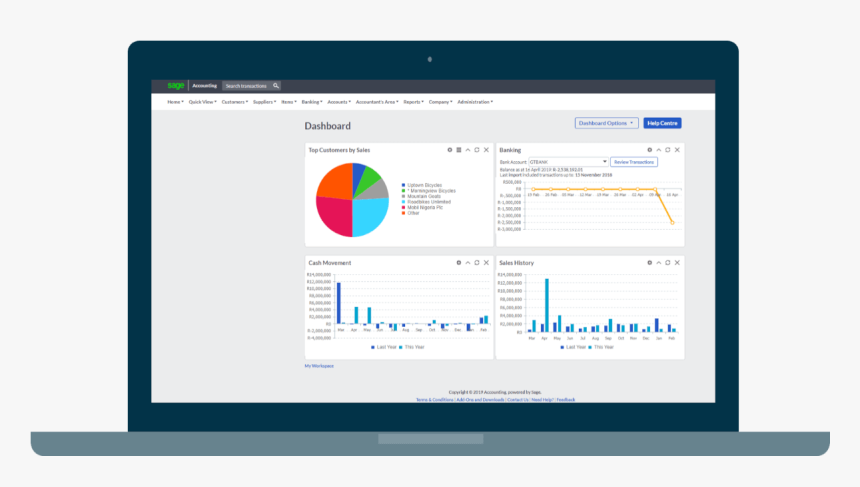The image size is (860, 487).
Task: Click the Dashboard page heading
Action: [327, 126]
